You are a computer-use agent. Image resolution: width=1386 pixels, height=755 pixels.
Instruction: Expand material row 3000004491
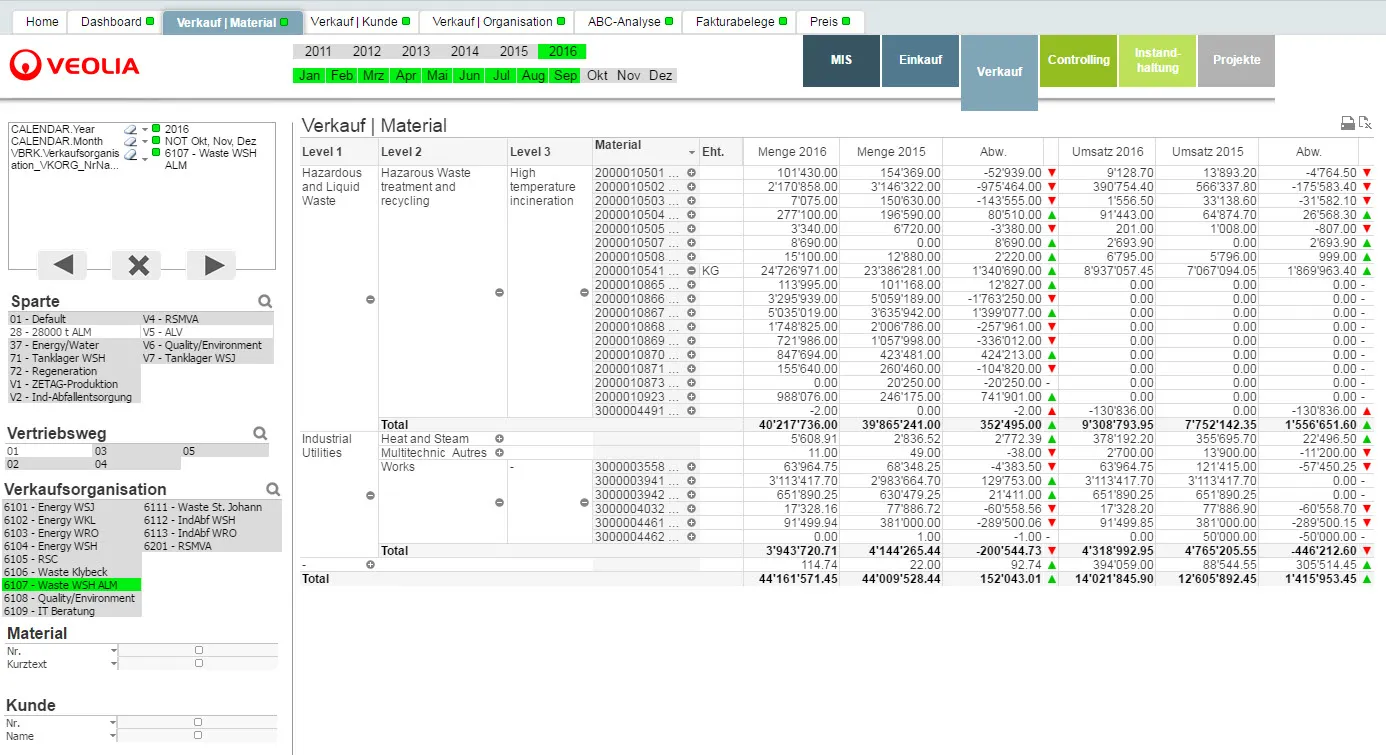pyautogui.click(x=691, y=411)
